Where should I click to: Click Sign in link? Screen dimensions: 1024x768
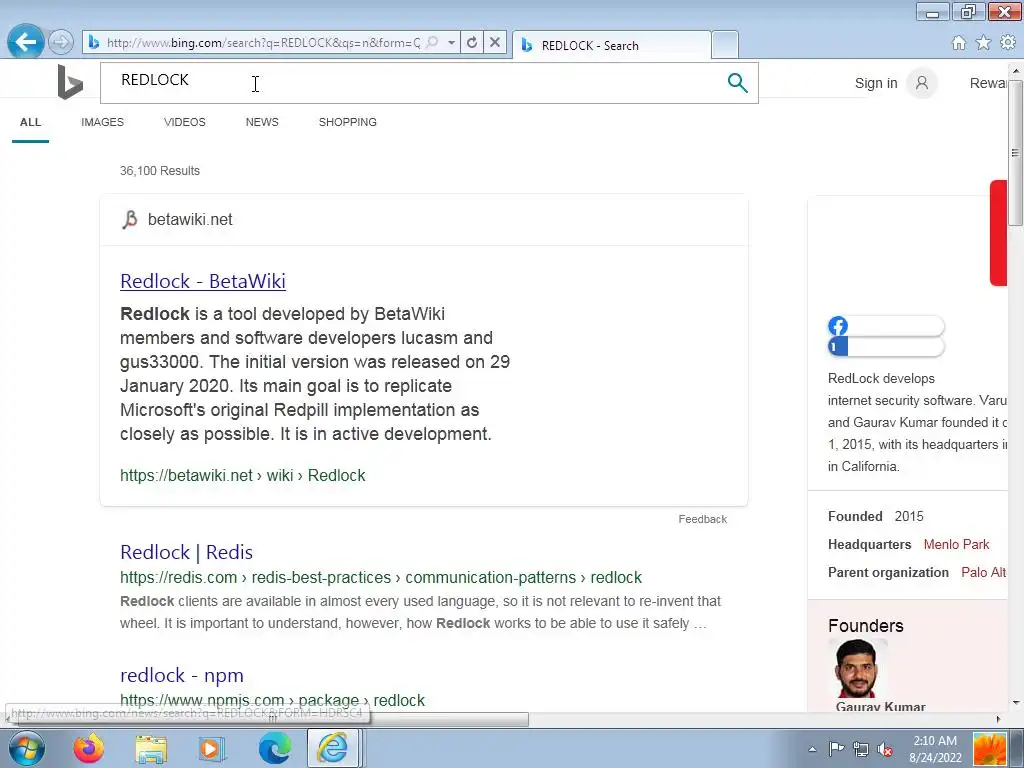(x=876, y=83)
